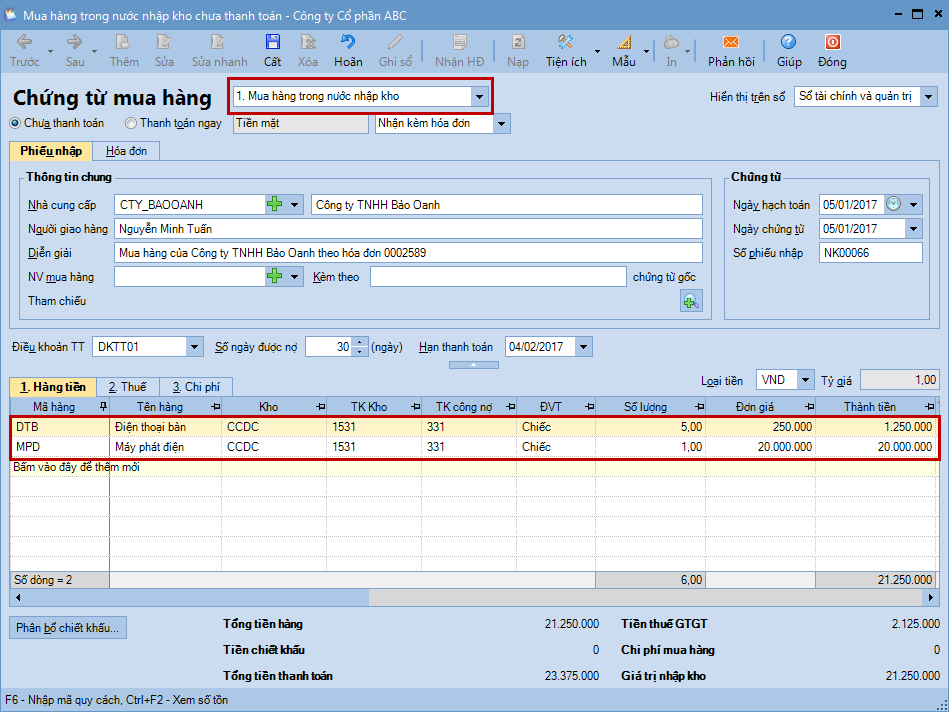Click the Hoãn undo icon
949x712 pixels.
pos(348,42)
